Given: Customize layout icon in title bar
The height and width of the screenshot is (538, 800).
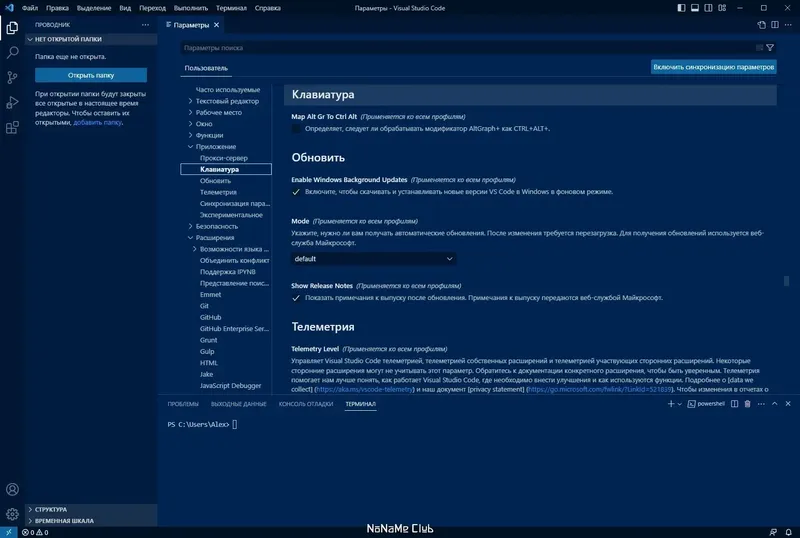Looking at the screenshot, I should coord(722,8).
